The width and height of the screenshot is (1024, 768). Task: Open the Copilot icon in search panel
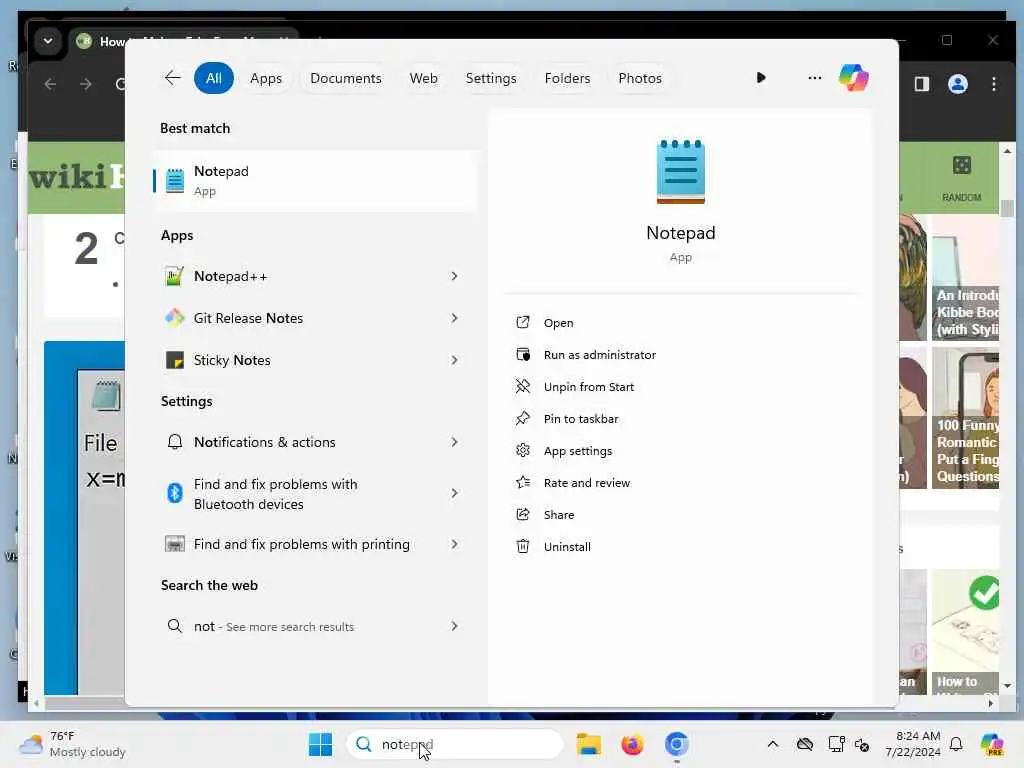pos(854,78)
